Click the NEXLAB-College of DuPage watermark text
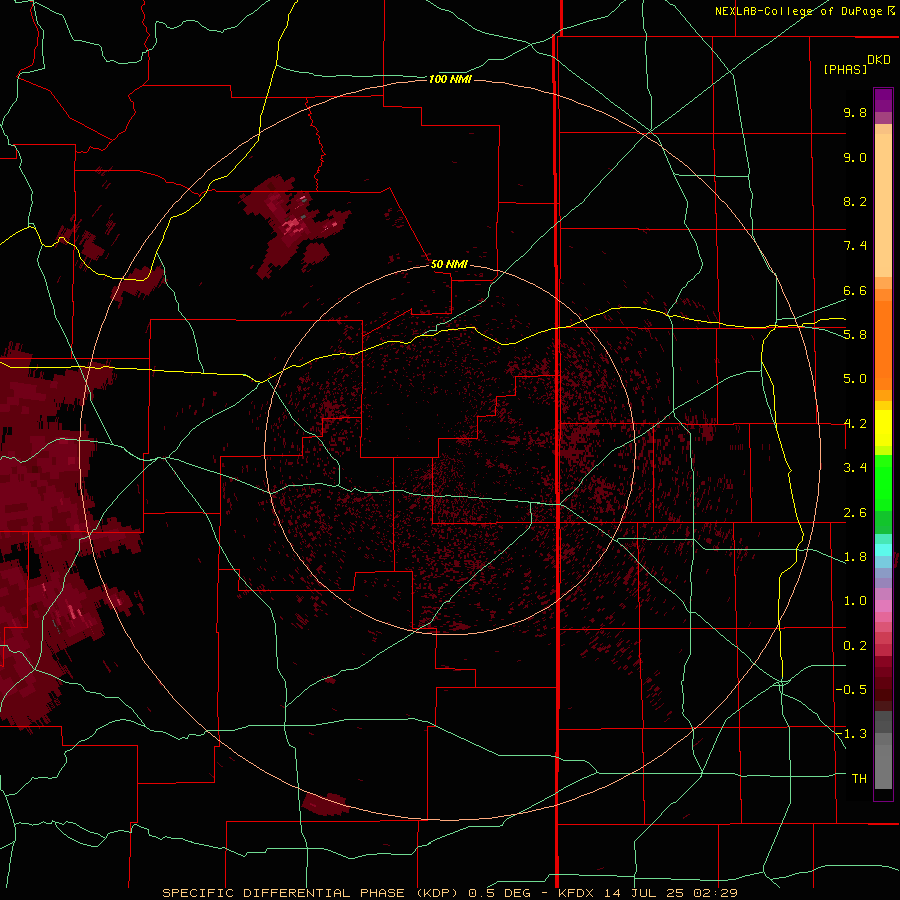The image size is (900, 900). tap(804, 11)
